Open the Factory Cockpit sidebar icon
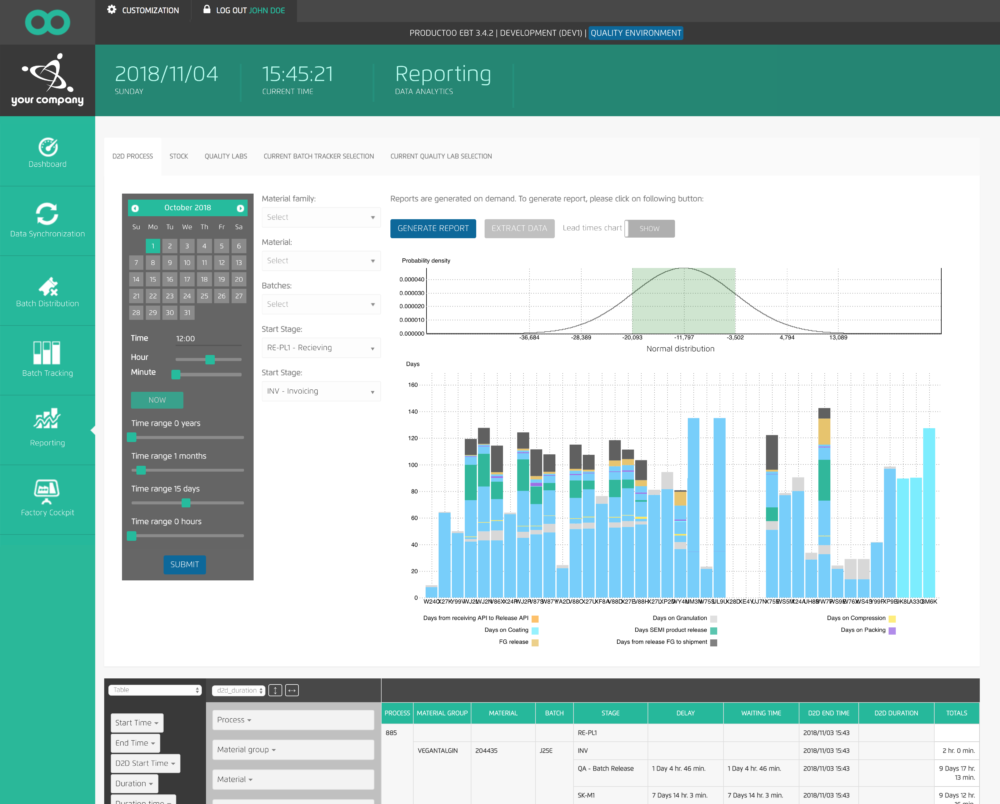Screen dimensions: 1000x804 pos(47,491)
